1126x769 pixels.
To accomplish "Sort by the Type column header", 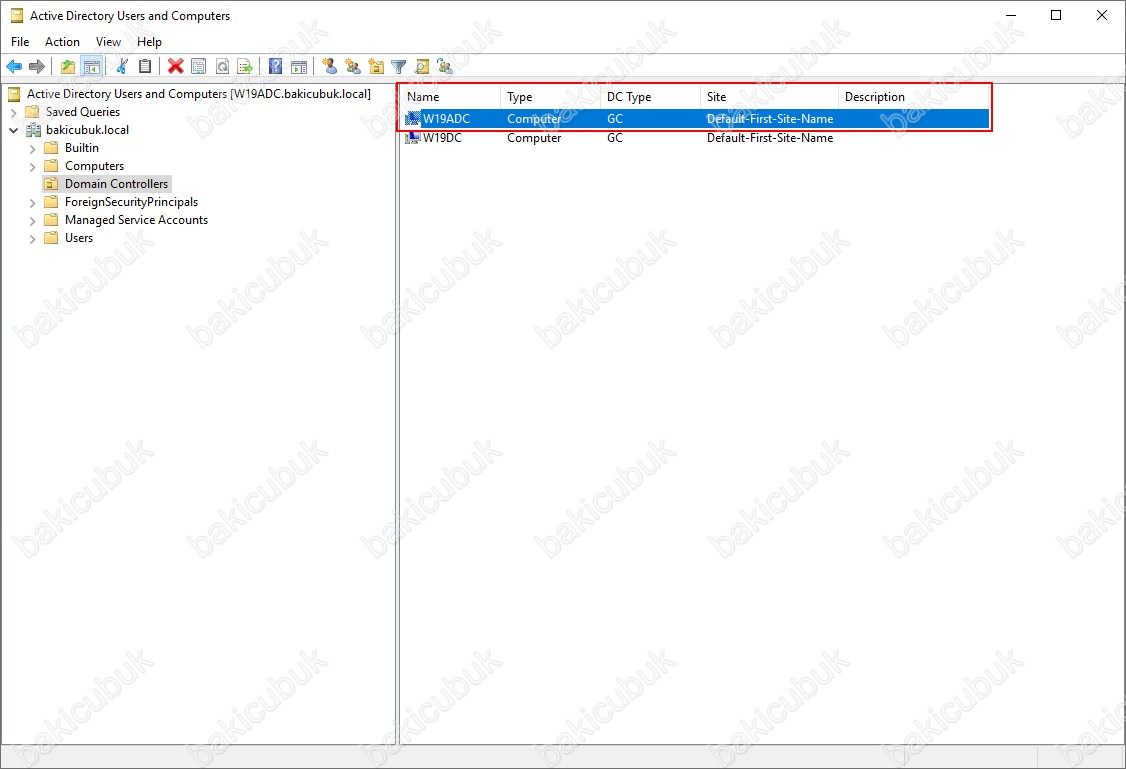I will click(550, 97).
